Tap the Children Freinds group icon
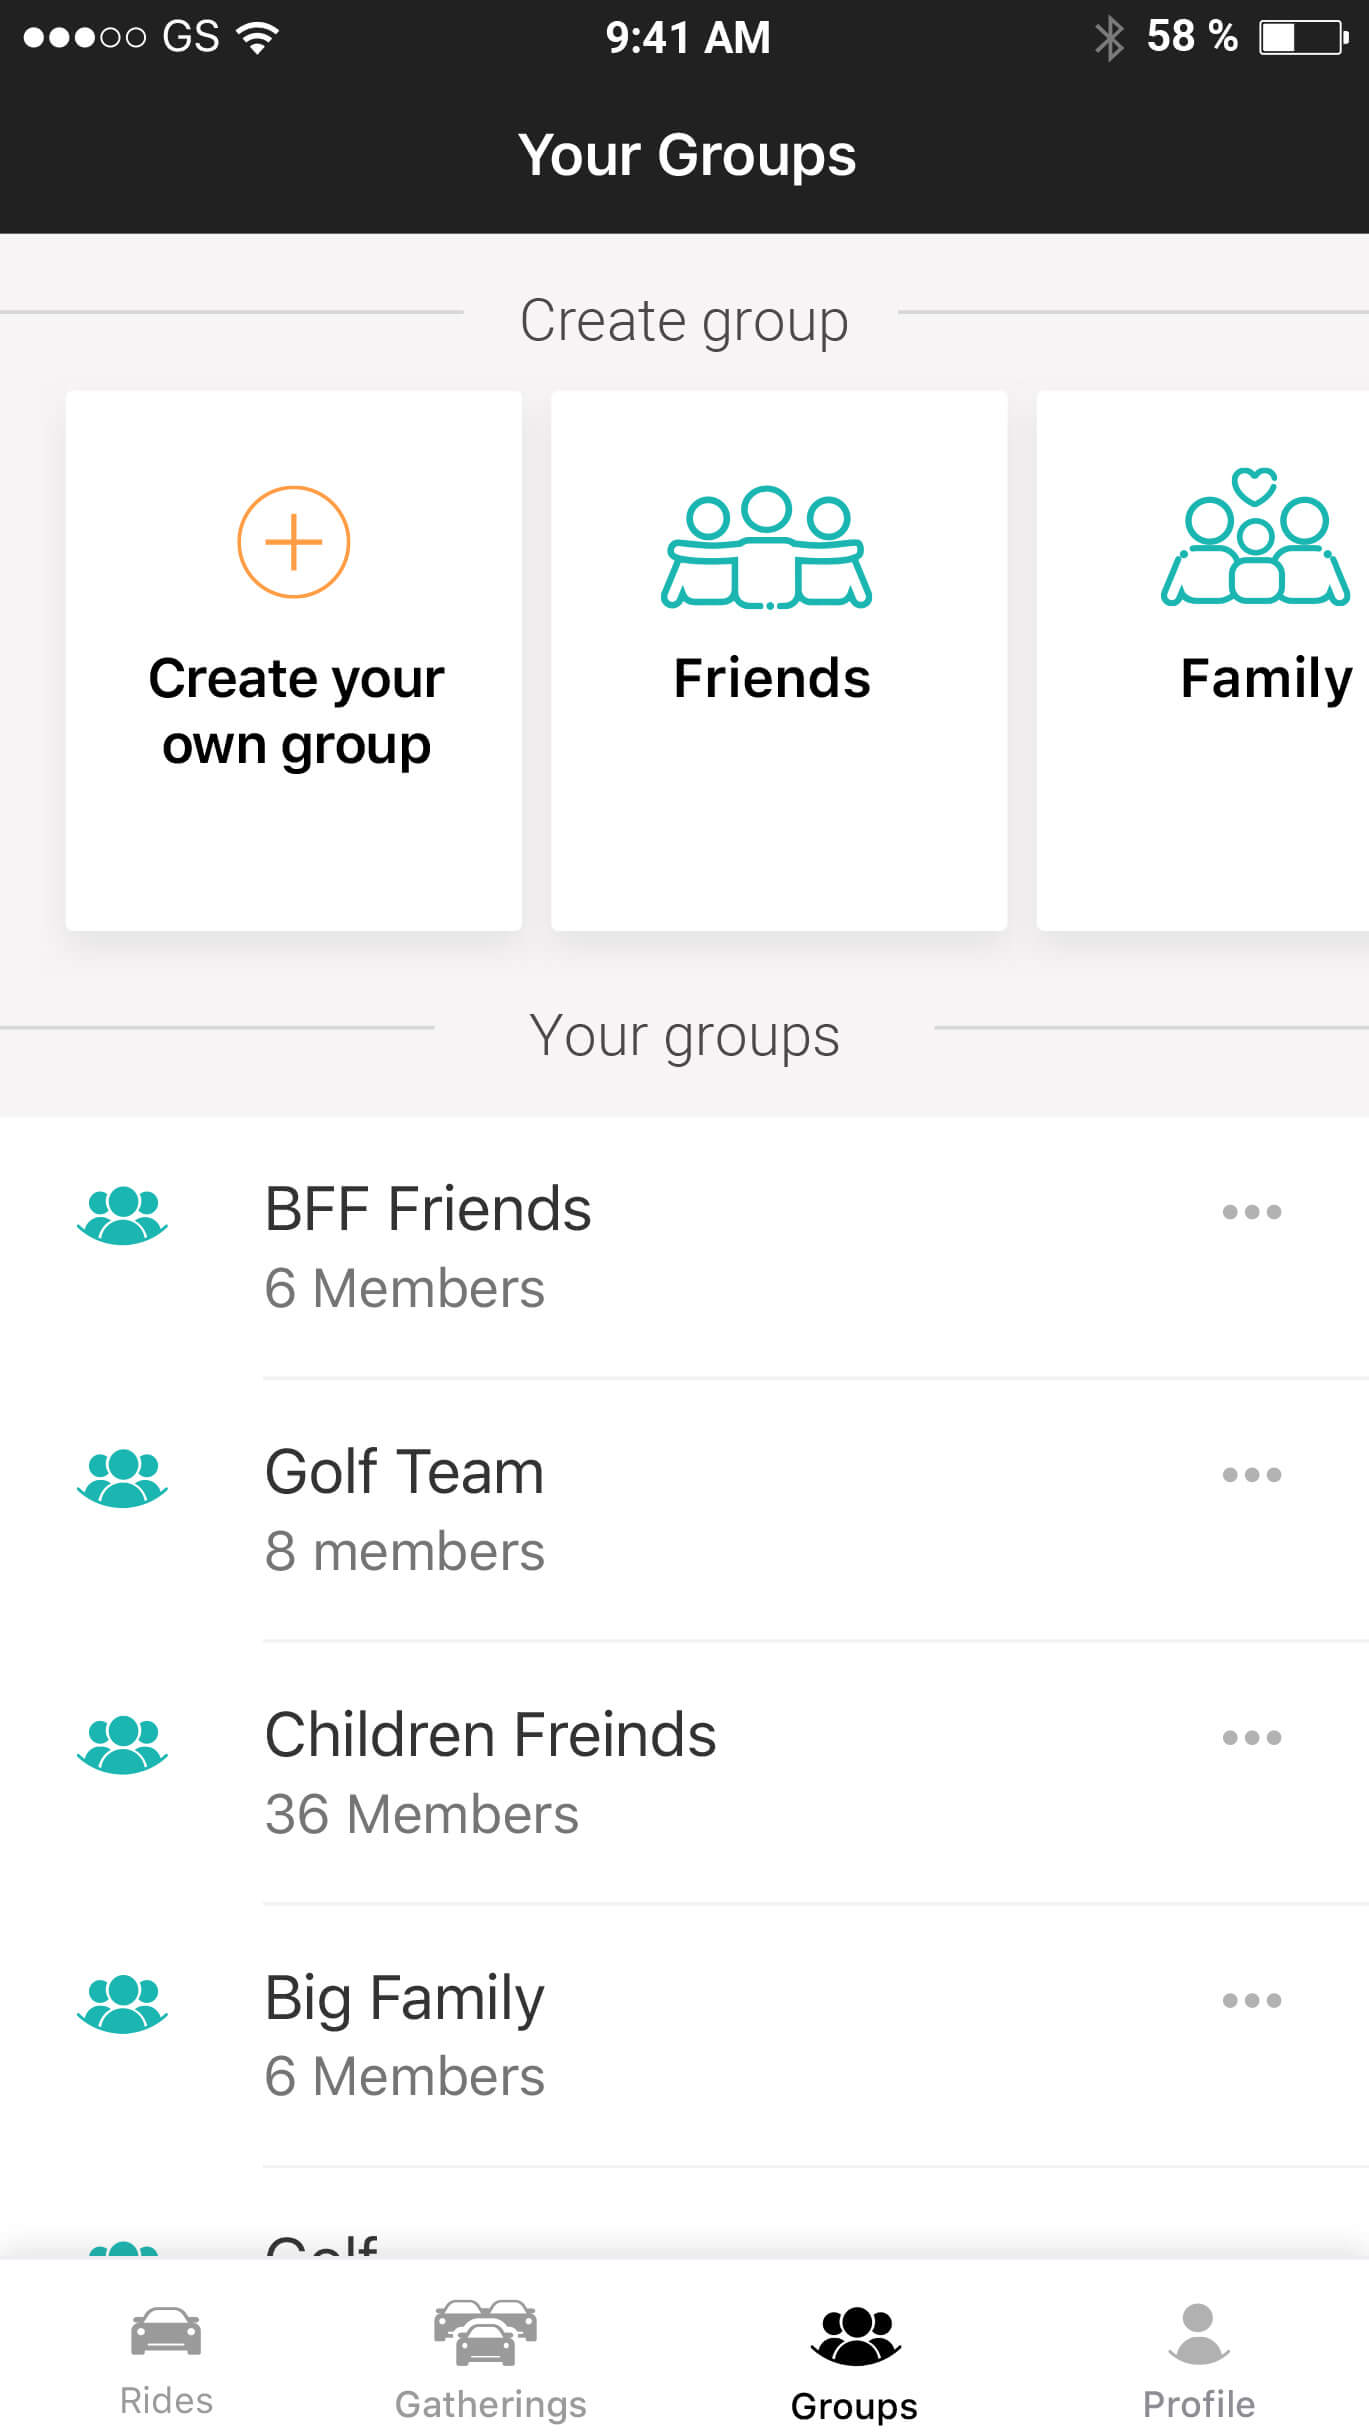The height and width of the screenshot is (2435, 1369). click(122, 1744)
